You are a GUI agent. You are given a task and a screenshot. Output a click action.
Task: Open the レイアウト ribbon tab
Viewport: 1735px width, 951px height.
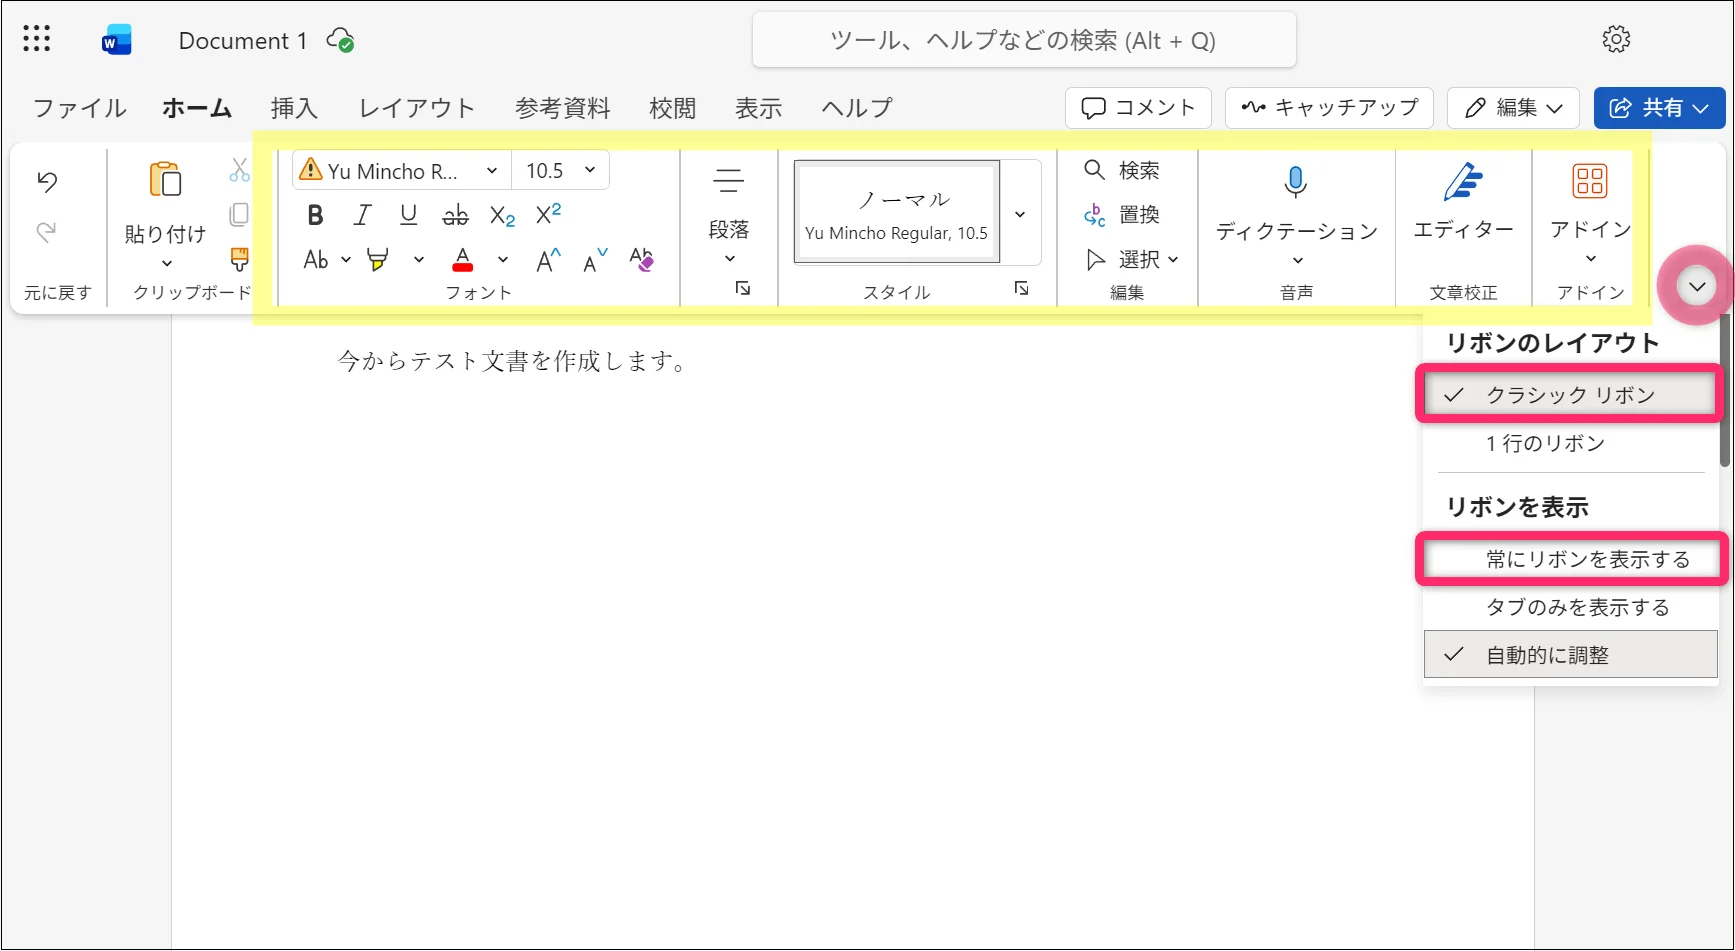416,108
